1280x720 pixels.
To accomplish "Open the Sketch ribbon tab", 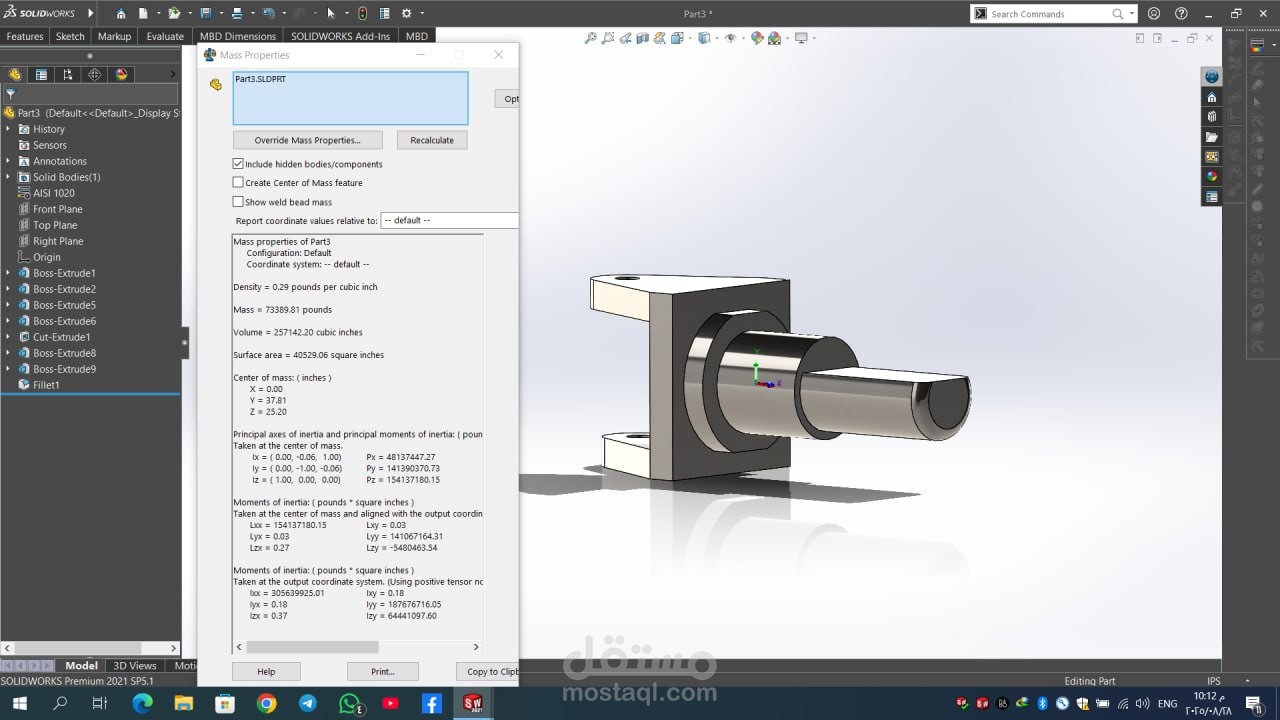I will [70, 36].
